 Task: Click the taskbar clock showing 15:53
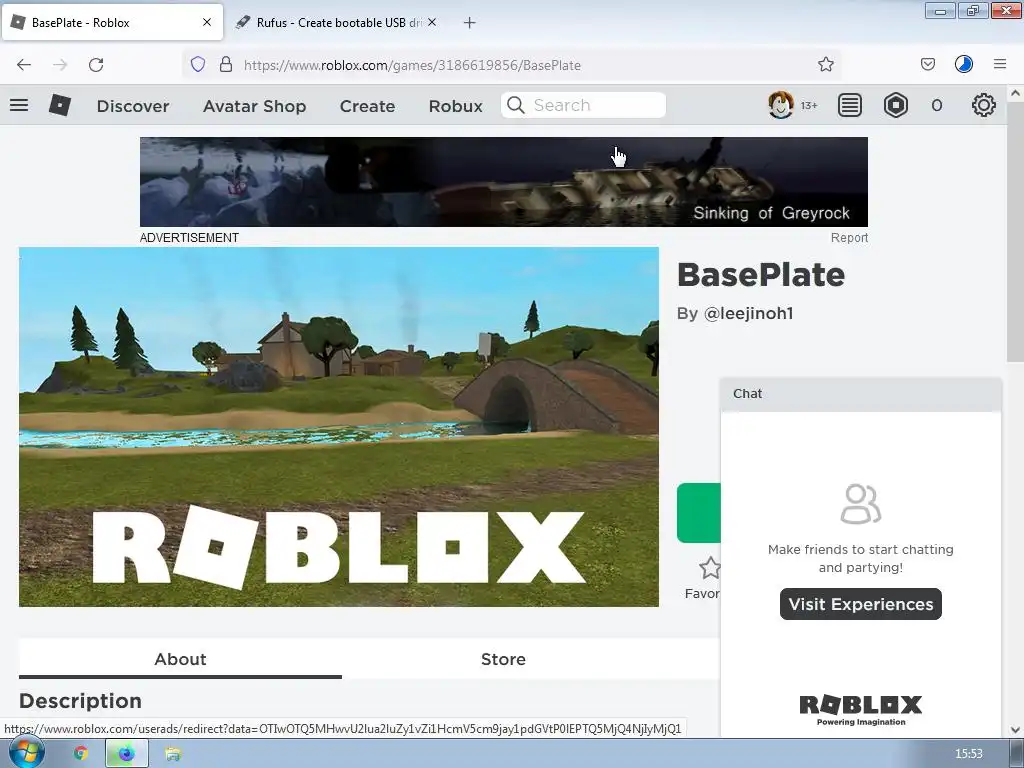968,754
